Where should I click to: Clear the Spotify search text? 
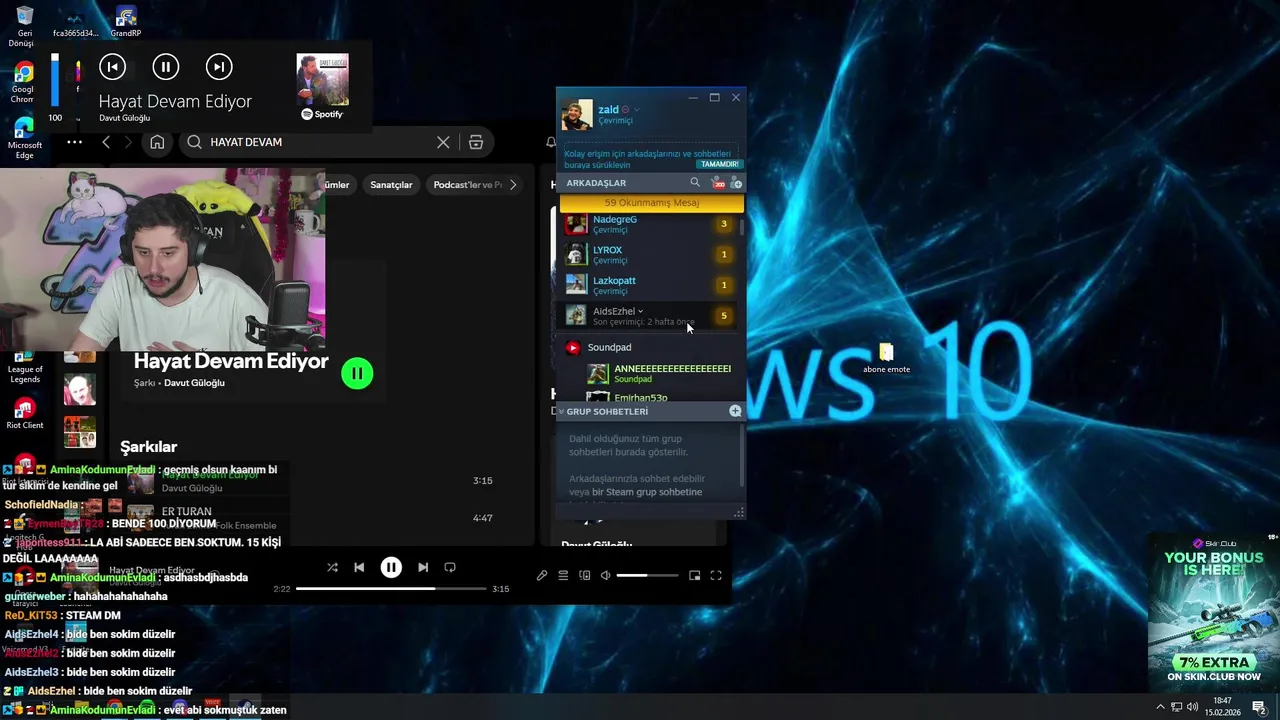[x=443, y=142]
